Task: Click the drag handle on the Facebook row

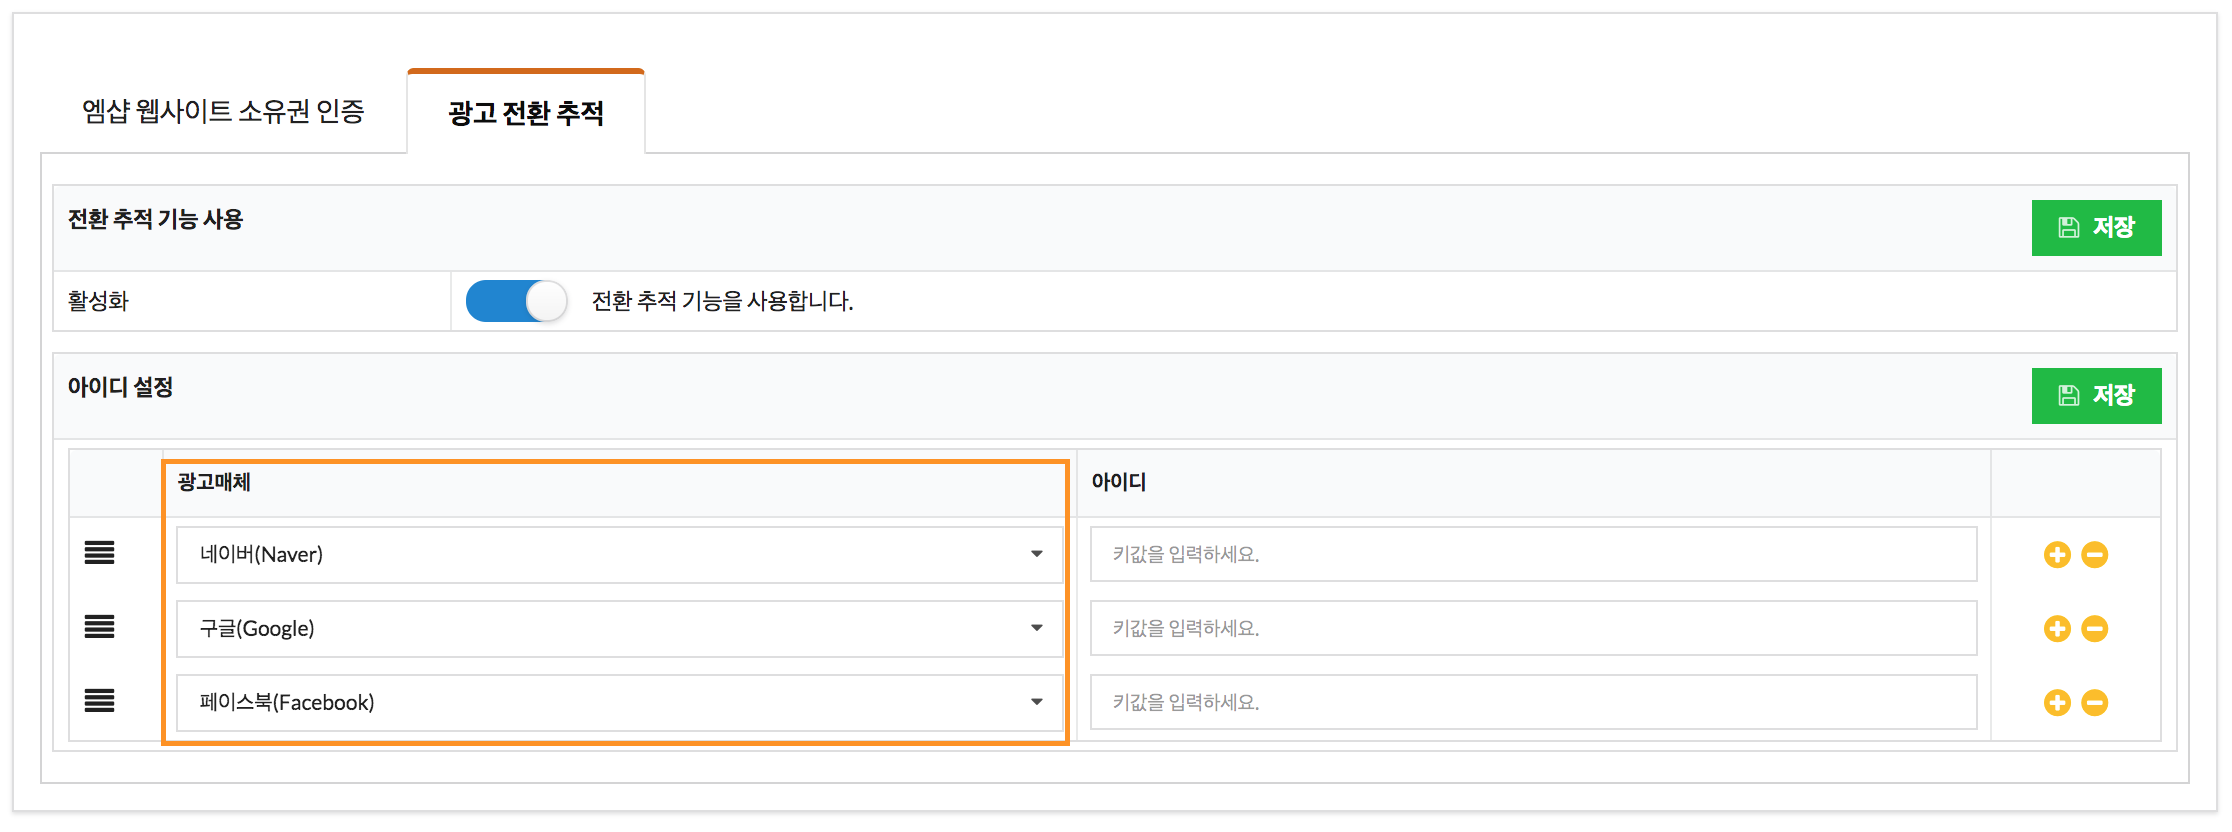Action: [x=99, y=702]
